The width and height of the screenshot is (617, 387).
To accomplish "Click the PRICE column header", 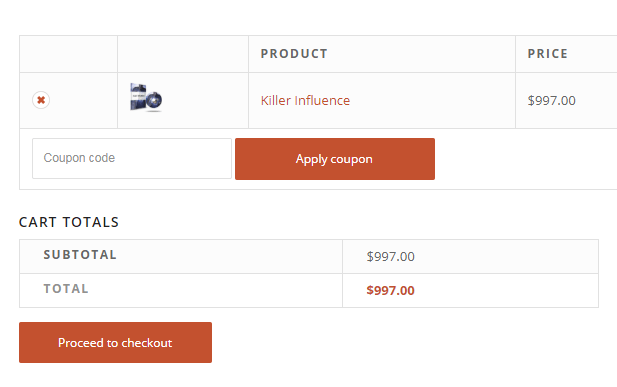I will coord(548,54).
